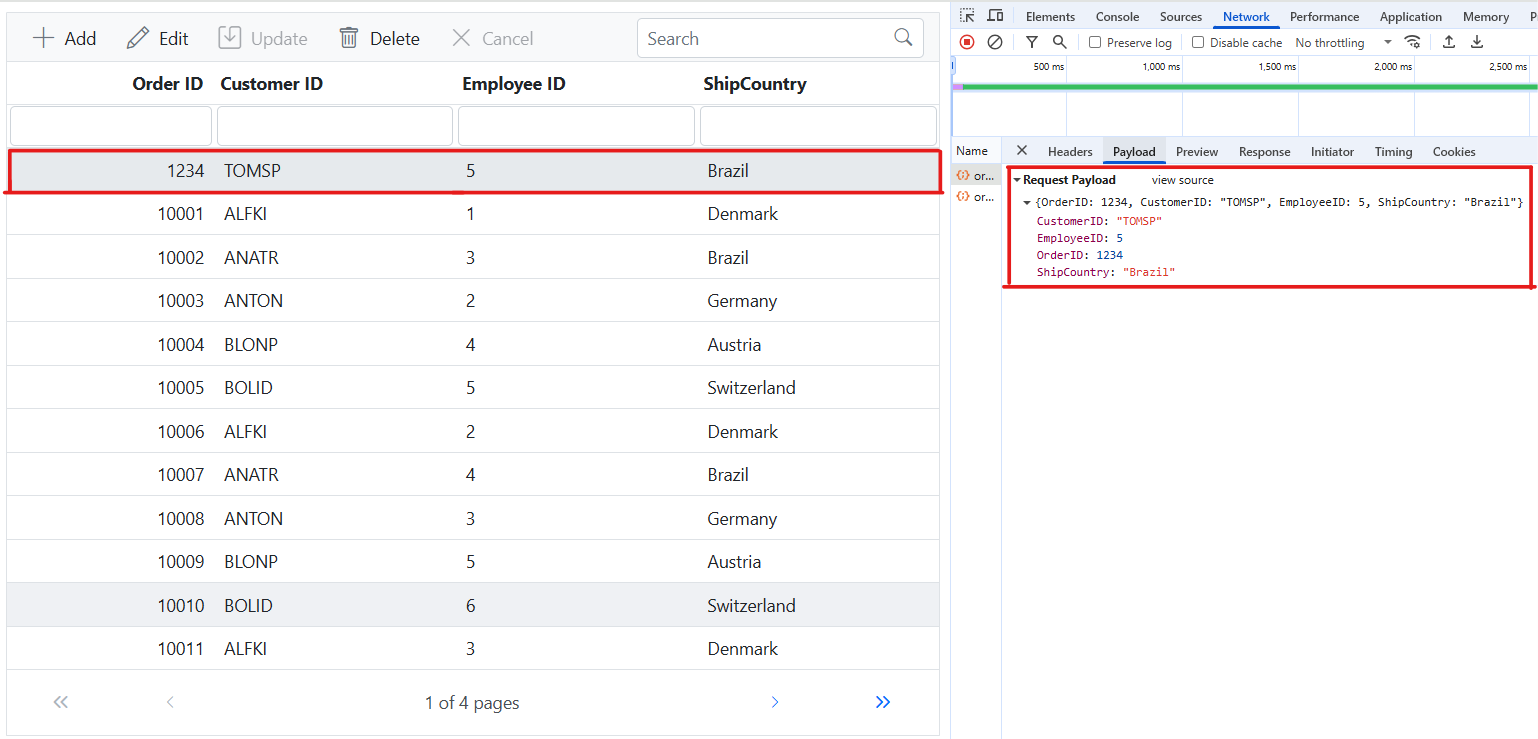Activate the inspect element picker
1538x739 pixels.
[967, 16]
